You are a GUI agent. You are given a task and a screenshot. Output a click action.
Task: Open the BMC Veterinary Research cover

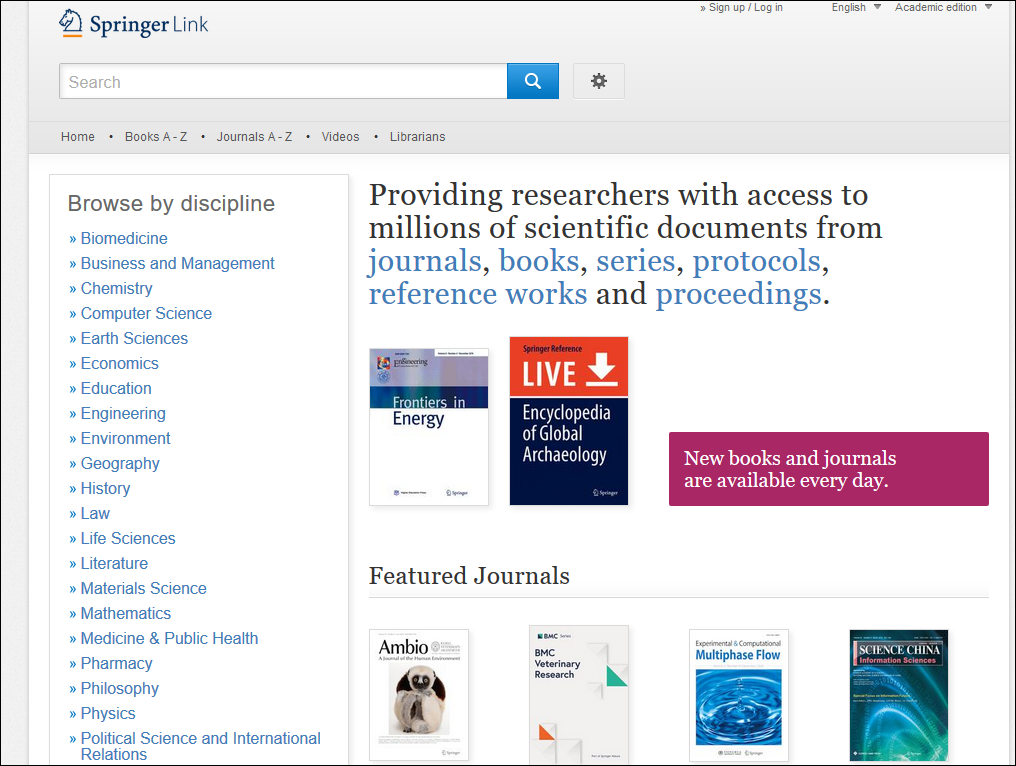click(x=579, y=695)
